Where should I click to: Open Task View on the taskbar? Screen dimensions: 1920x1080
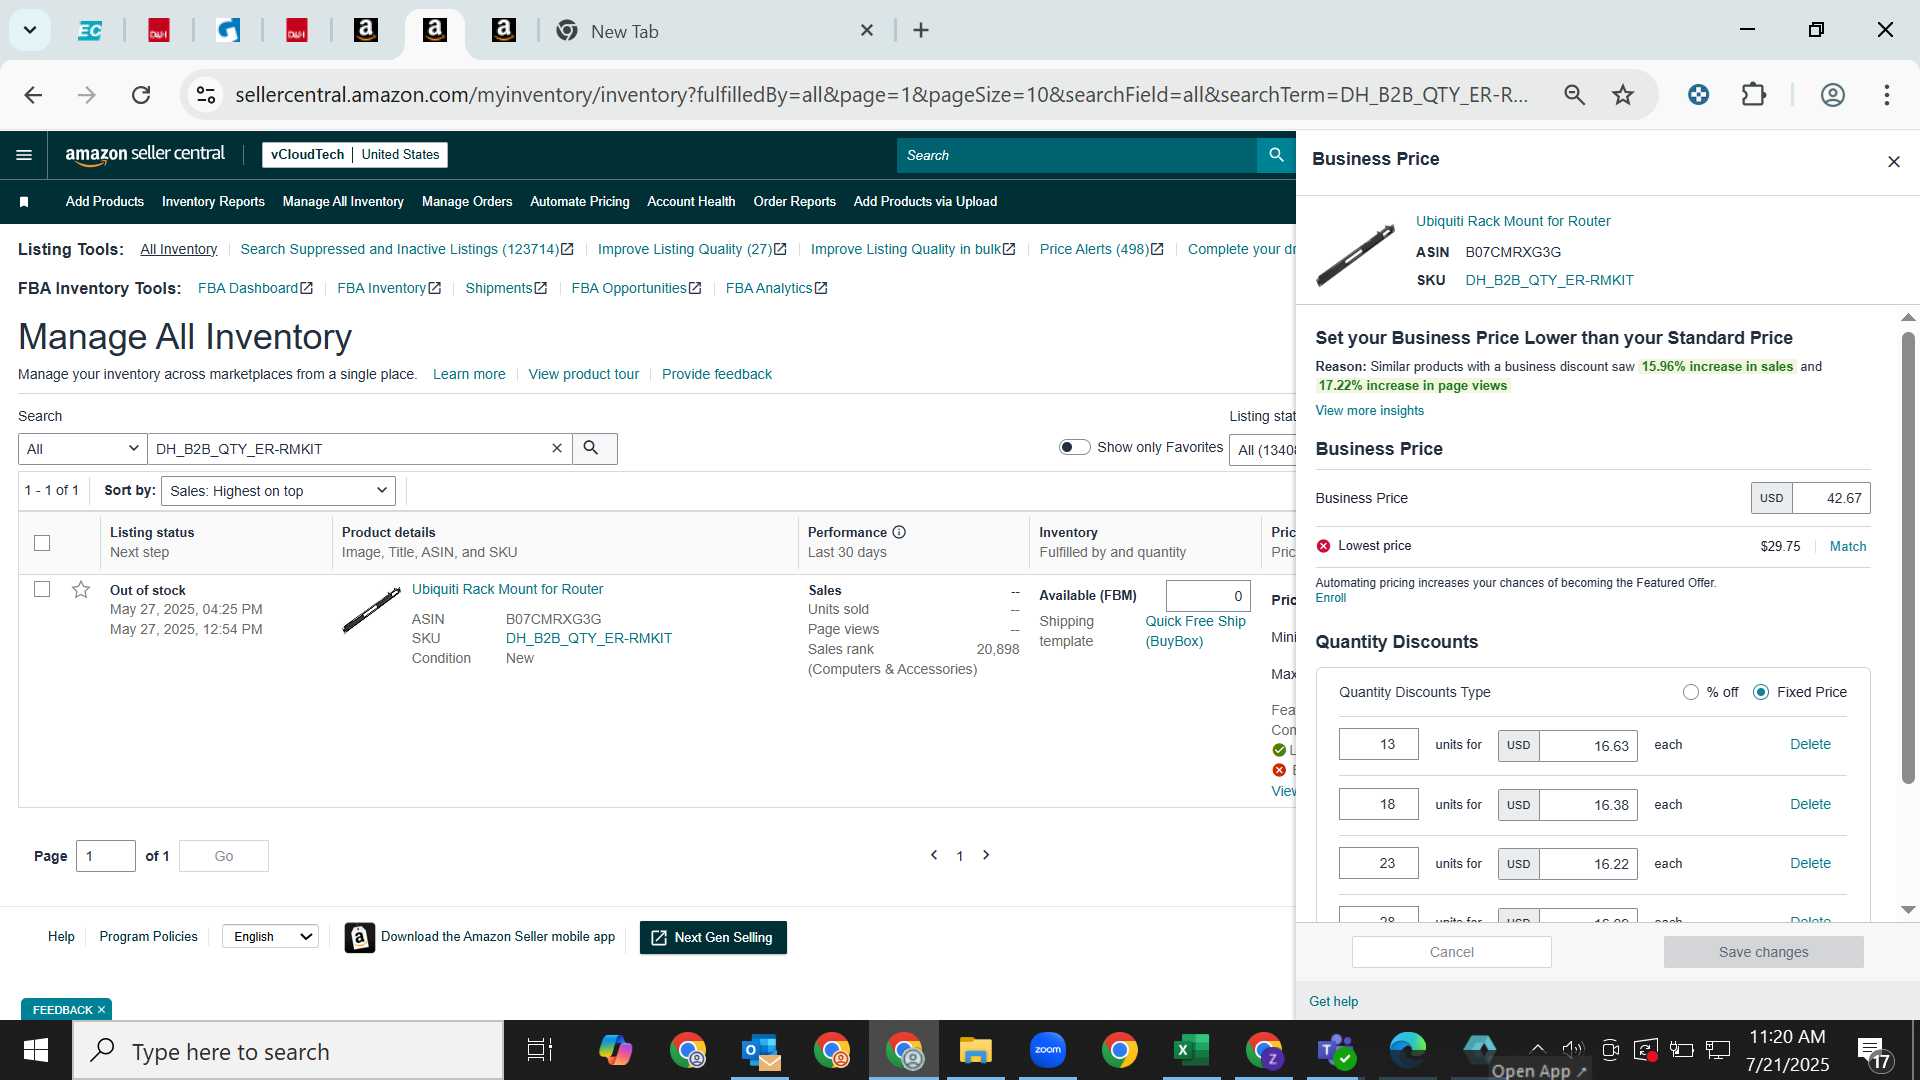(540, 1050)
